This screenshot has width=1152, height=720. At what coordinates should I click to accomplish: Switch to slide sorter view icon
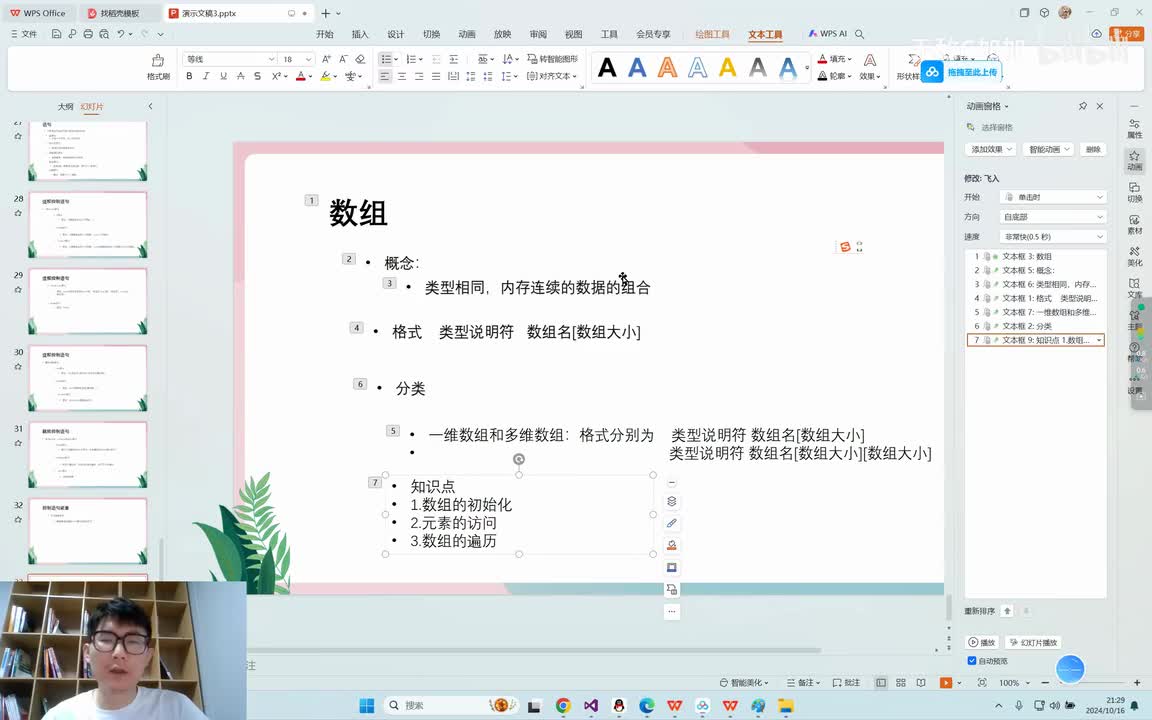click(901, 683)
